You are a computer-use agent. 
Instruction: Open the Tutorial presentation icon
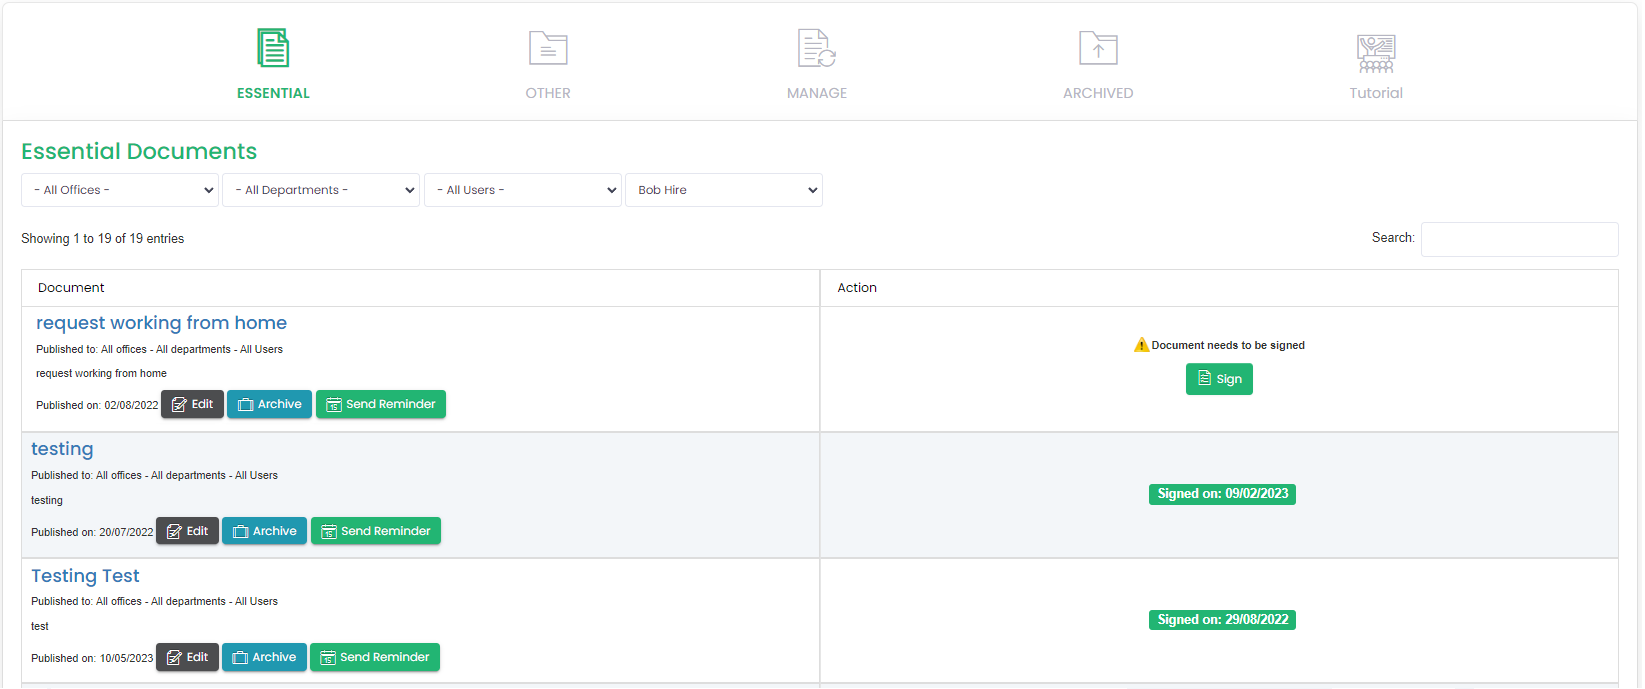point(1376,53)
